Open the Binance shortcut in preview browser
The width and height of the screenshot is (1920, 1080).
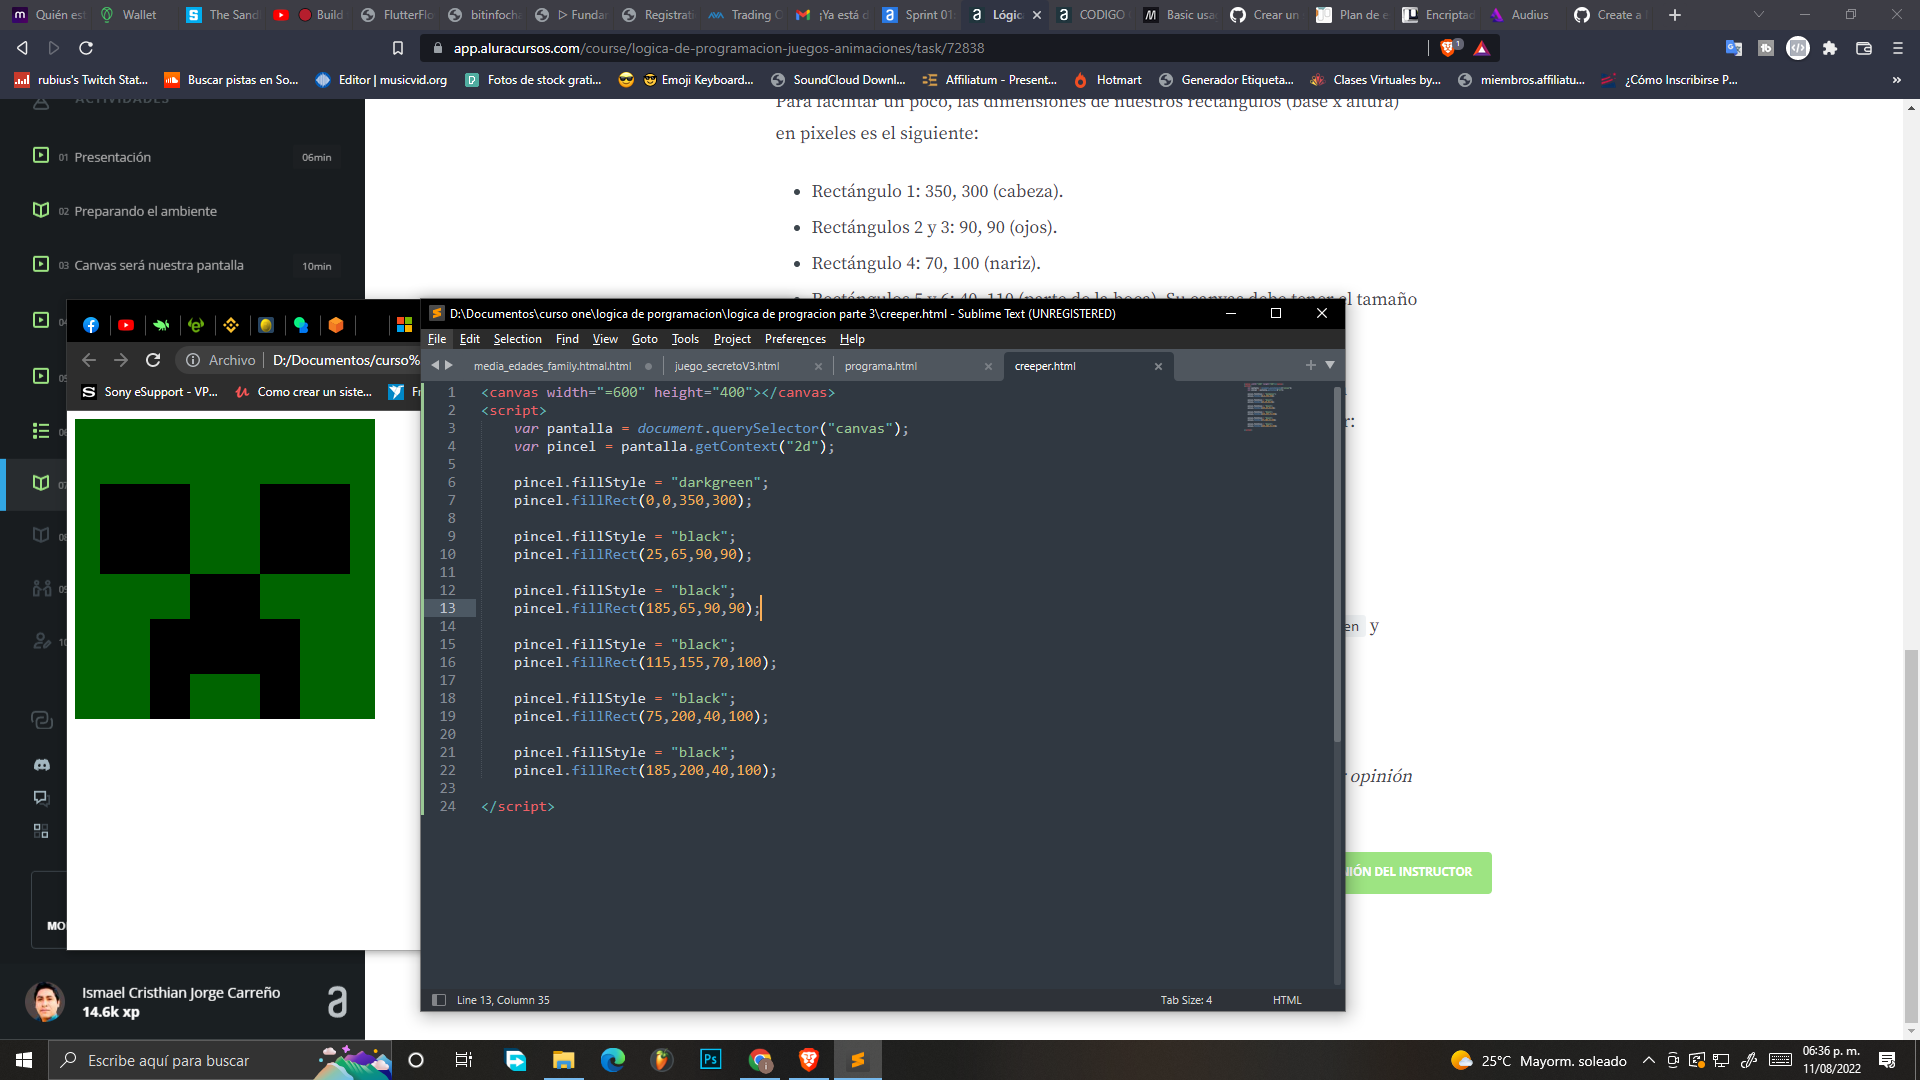pyautogui.click(x=231, y=325)
